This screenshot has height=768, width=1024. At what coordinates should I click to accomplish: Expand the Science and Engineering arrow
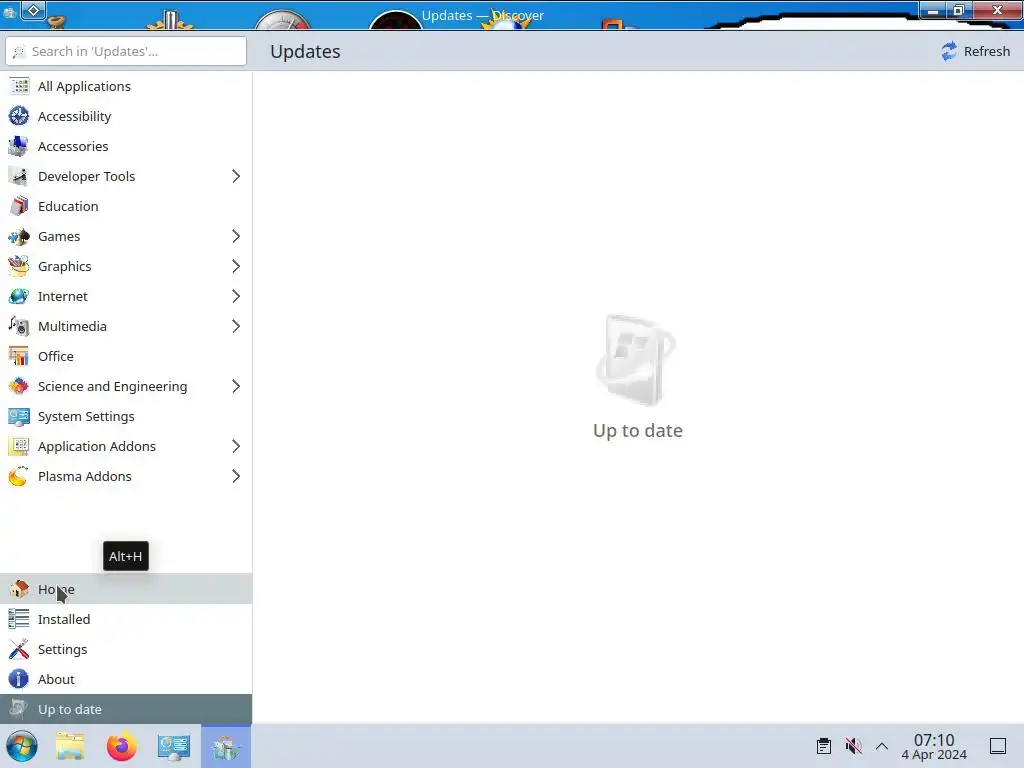click(236, 387)
